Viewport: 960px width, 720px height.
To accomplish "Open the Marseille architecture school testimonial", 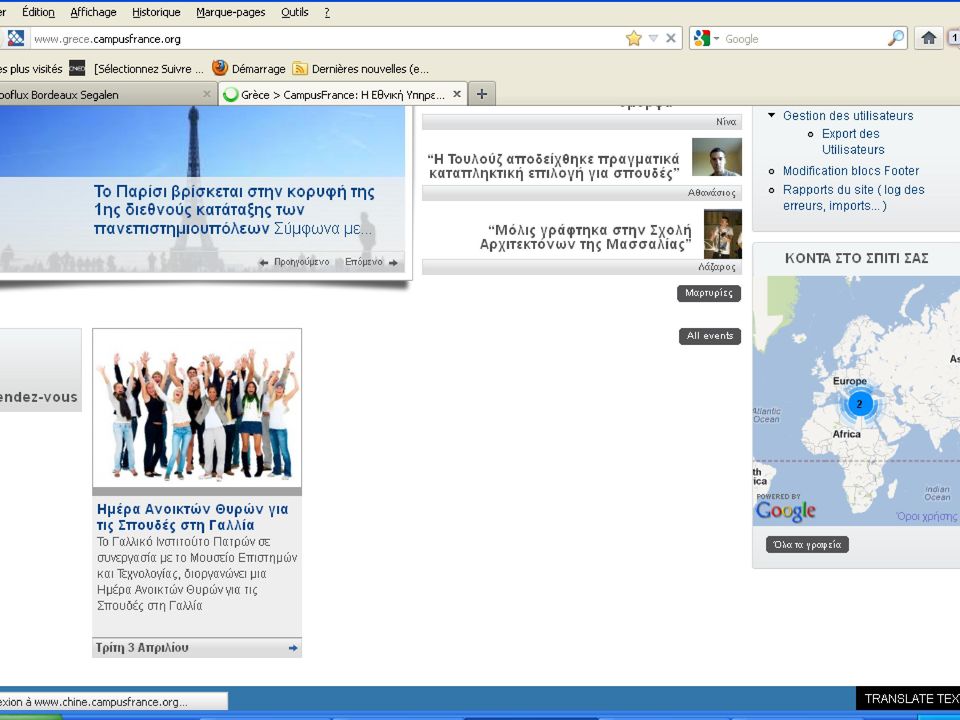I will click(x=586, y=237).
